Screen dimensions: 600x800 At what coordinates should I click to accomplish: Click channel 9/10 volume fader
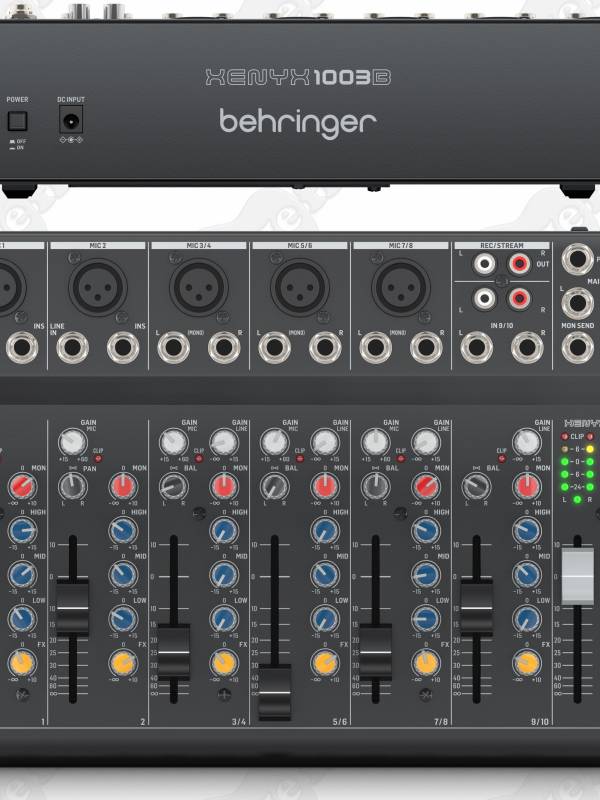pyautogui.click(x=477, y=608)
